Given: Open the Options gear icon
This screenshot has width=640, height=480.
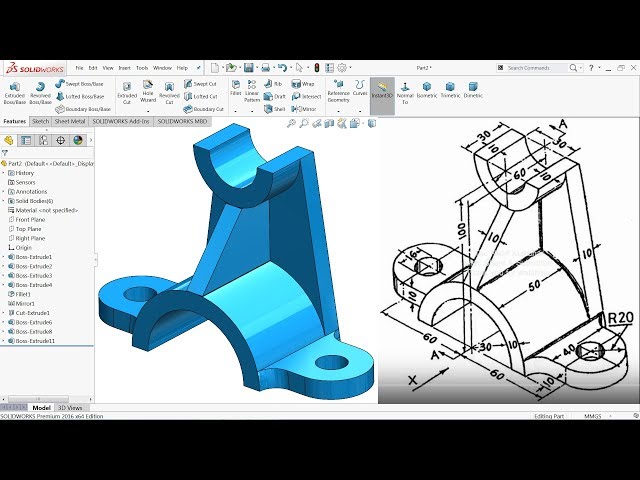Looking at the screenshot, I should [x=342, y=68].
